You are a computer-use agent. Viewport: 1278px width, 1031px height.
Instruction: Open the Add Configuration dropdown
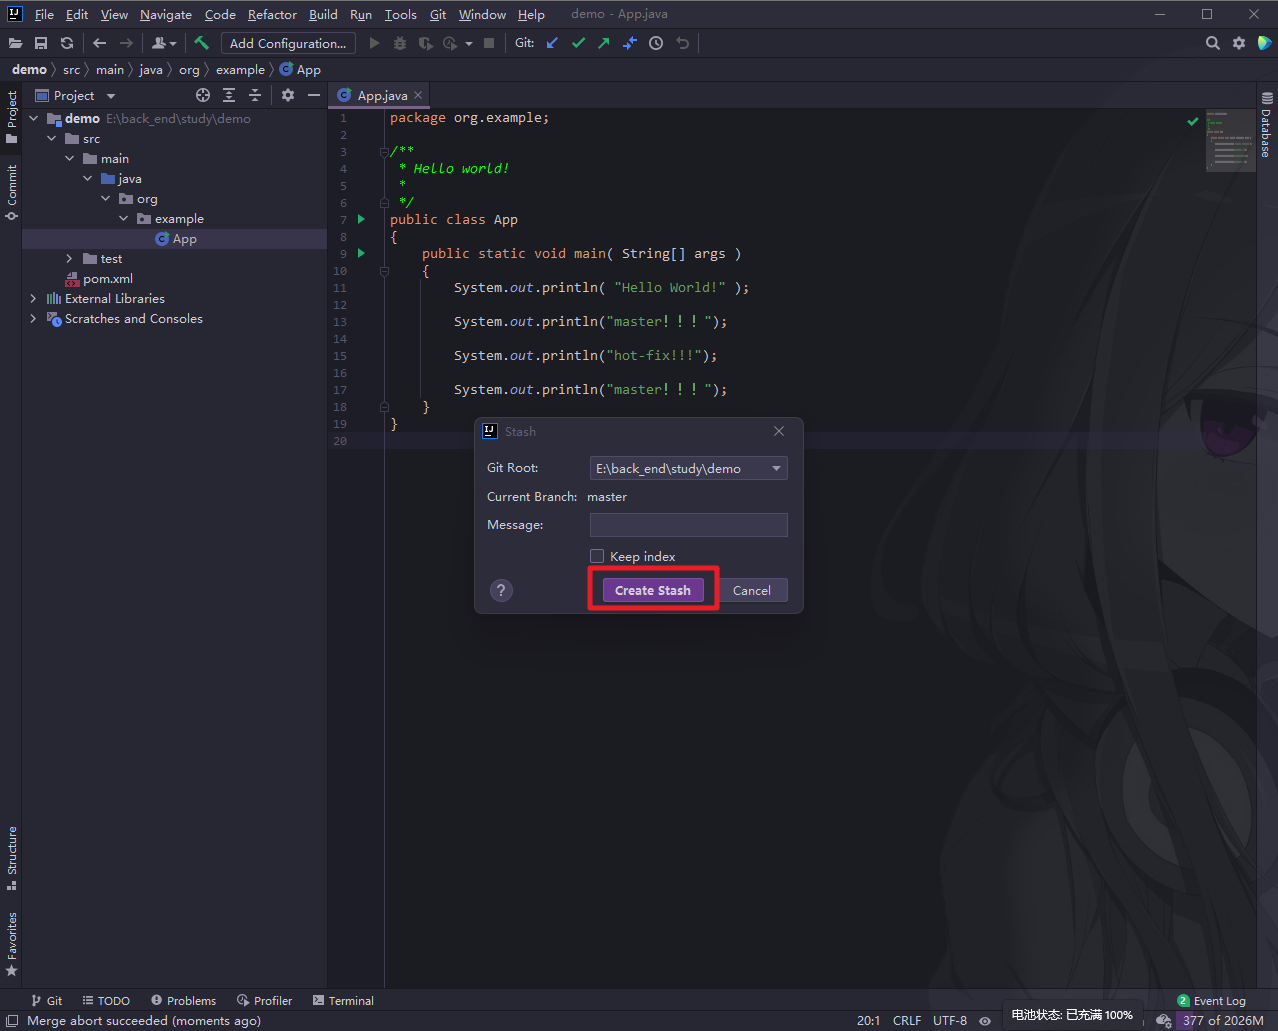tap(288, 43)
